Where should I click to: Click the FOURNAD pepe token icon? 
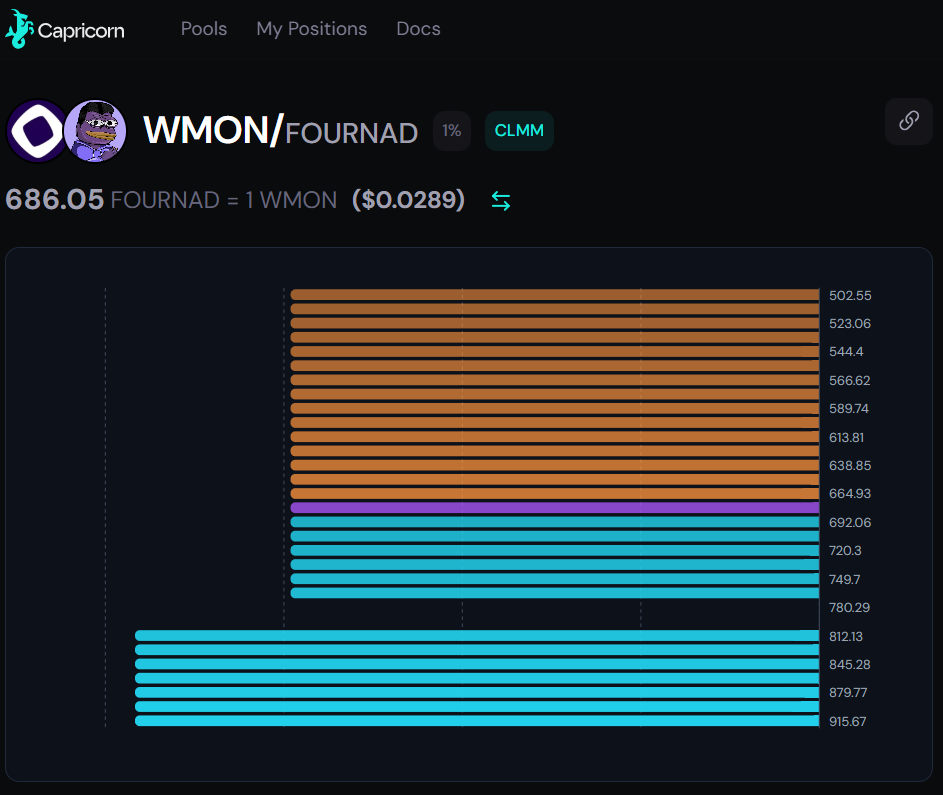[95, 131]
